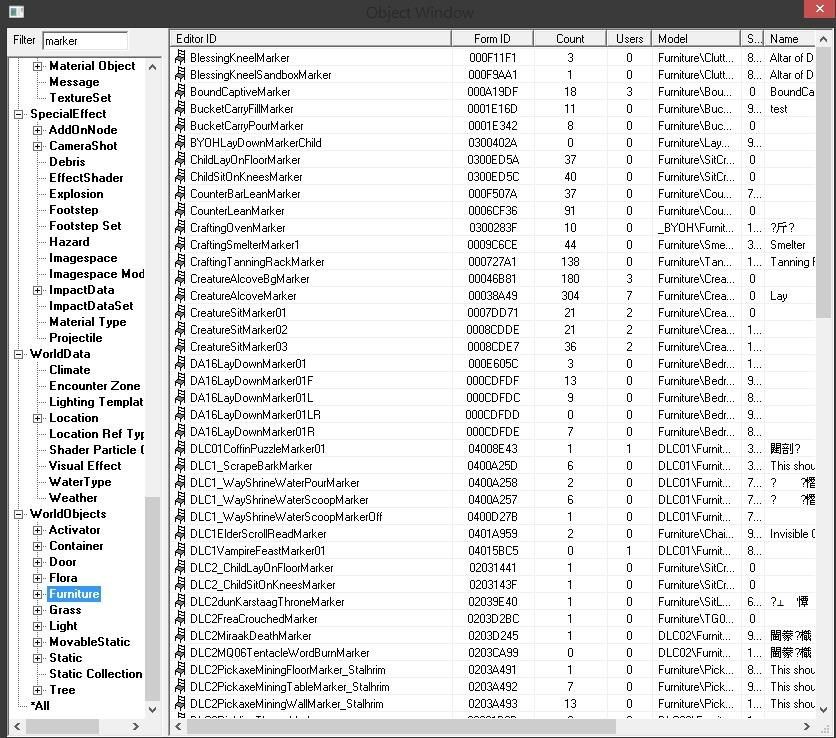The height and width of the screenshot is (738, 836).
Task: Select the Weather category in the tree
Action: point(73,498)
